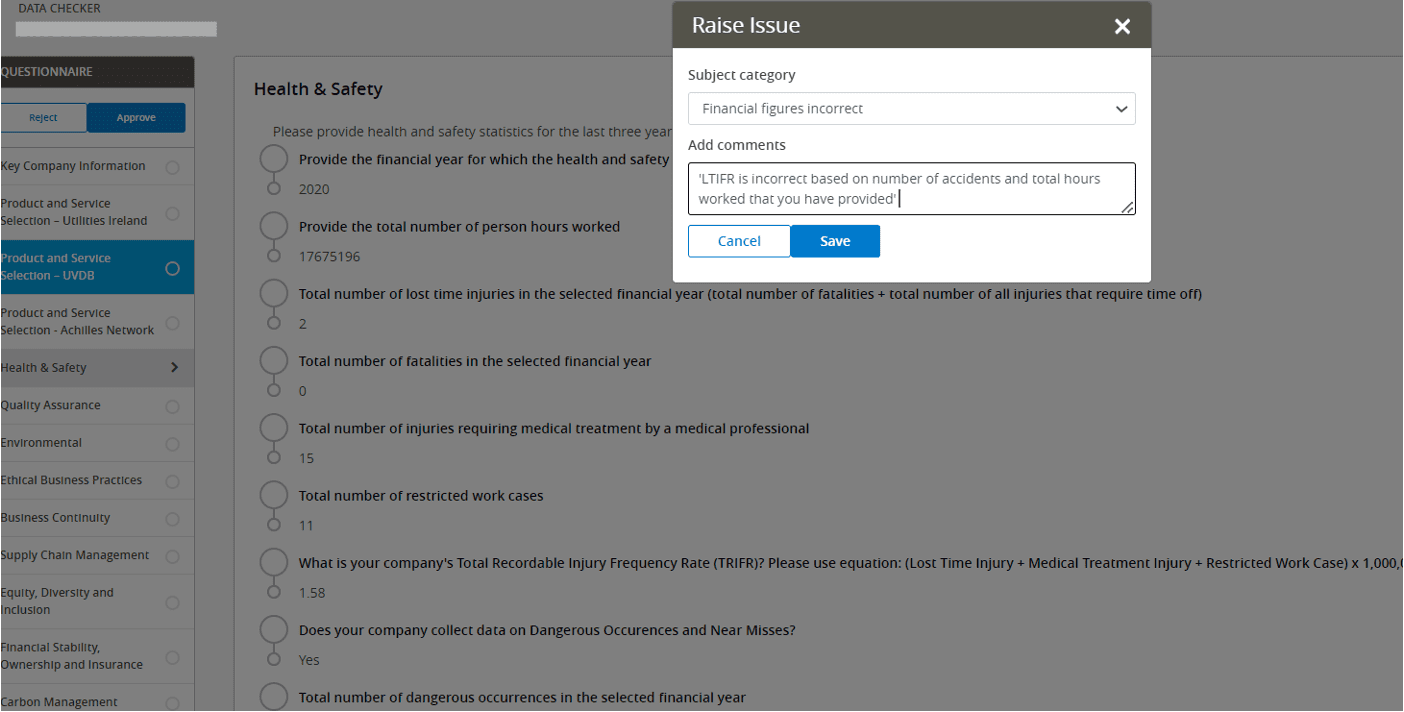This screenshot has height=712, width=1404.
Task: Click the fatalities question marker icon
Action: (x=274, y=361)
